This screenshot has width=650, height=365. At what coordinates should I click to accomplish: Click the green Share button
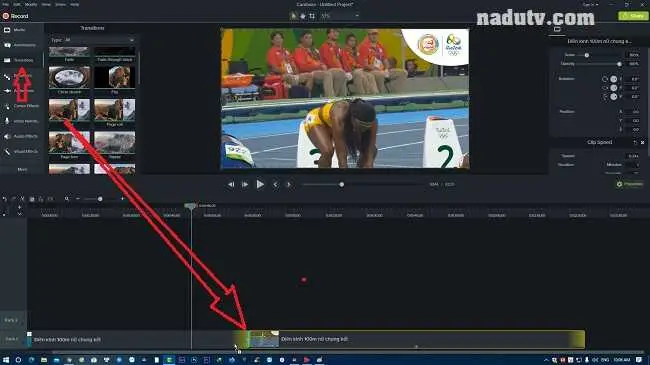pyautogui.click(x=633, y=16)
